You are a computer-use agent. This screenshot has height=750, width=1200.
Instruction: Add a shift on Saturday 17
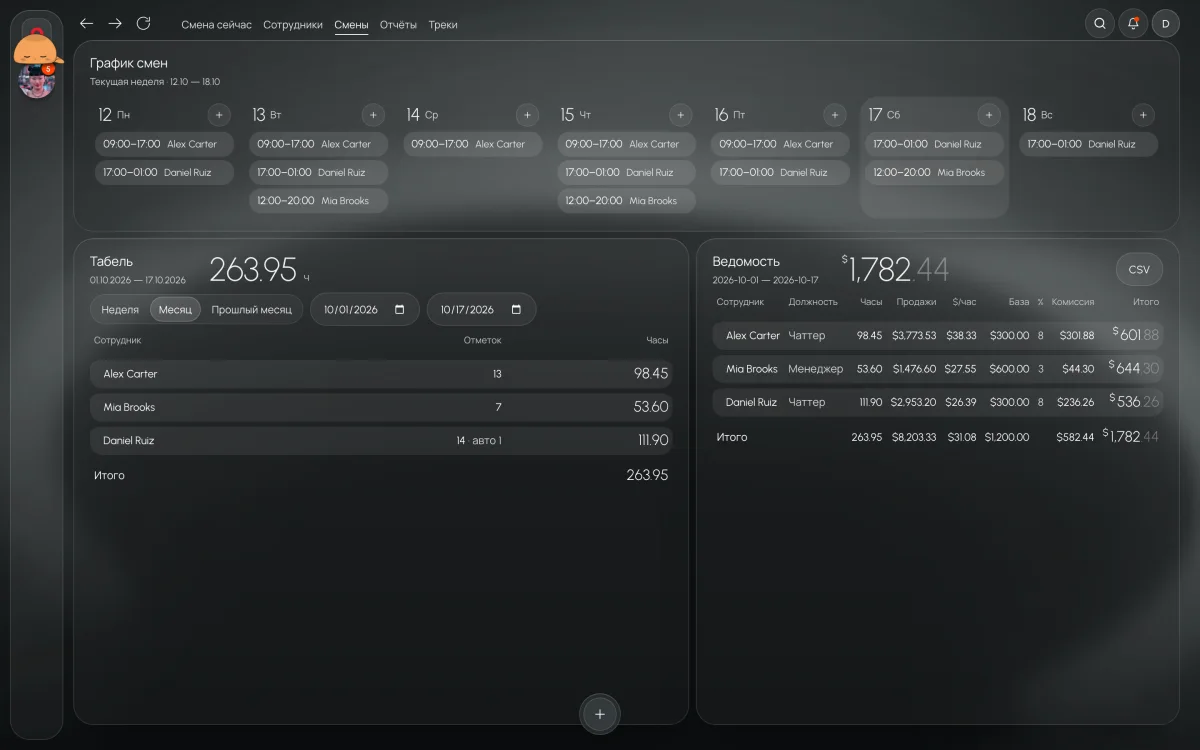(989, 115)
